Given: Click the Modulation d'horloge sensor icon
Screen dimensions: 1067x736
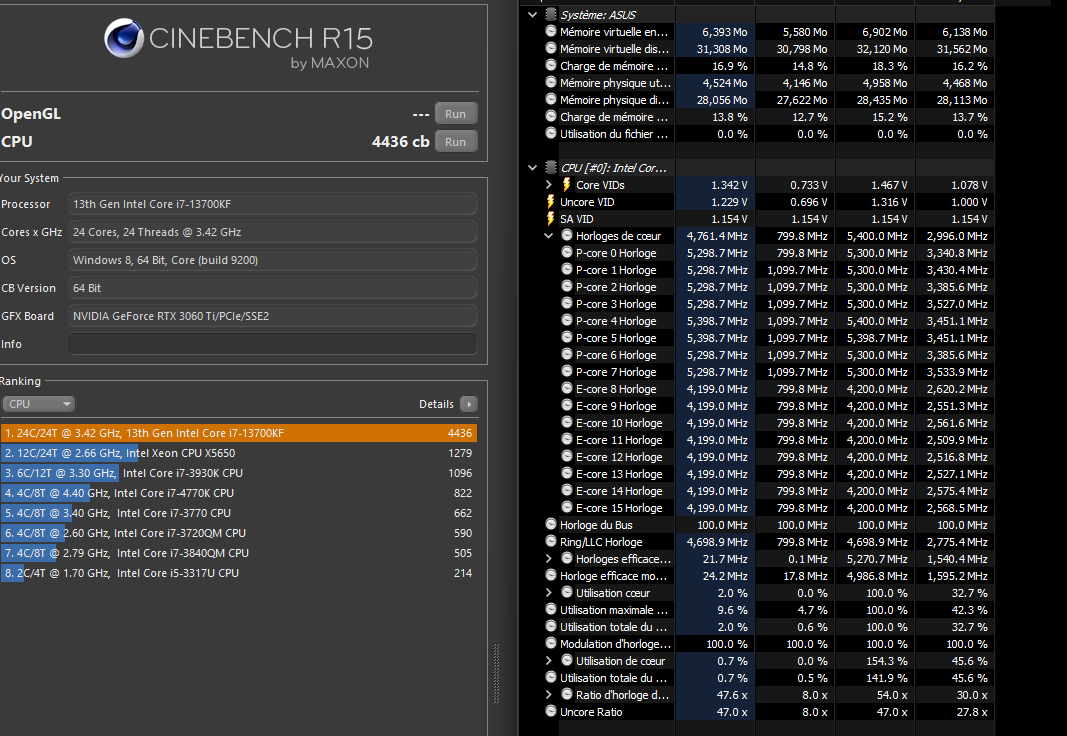Looking at the screenshot, I should click(551, 643).
